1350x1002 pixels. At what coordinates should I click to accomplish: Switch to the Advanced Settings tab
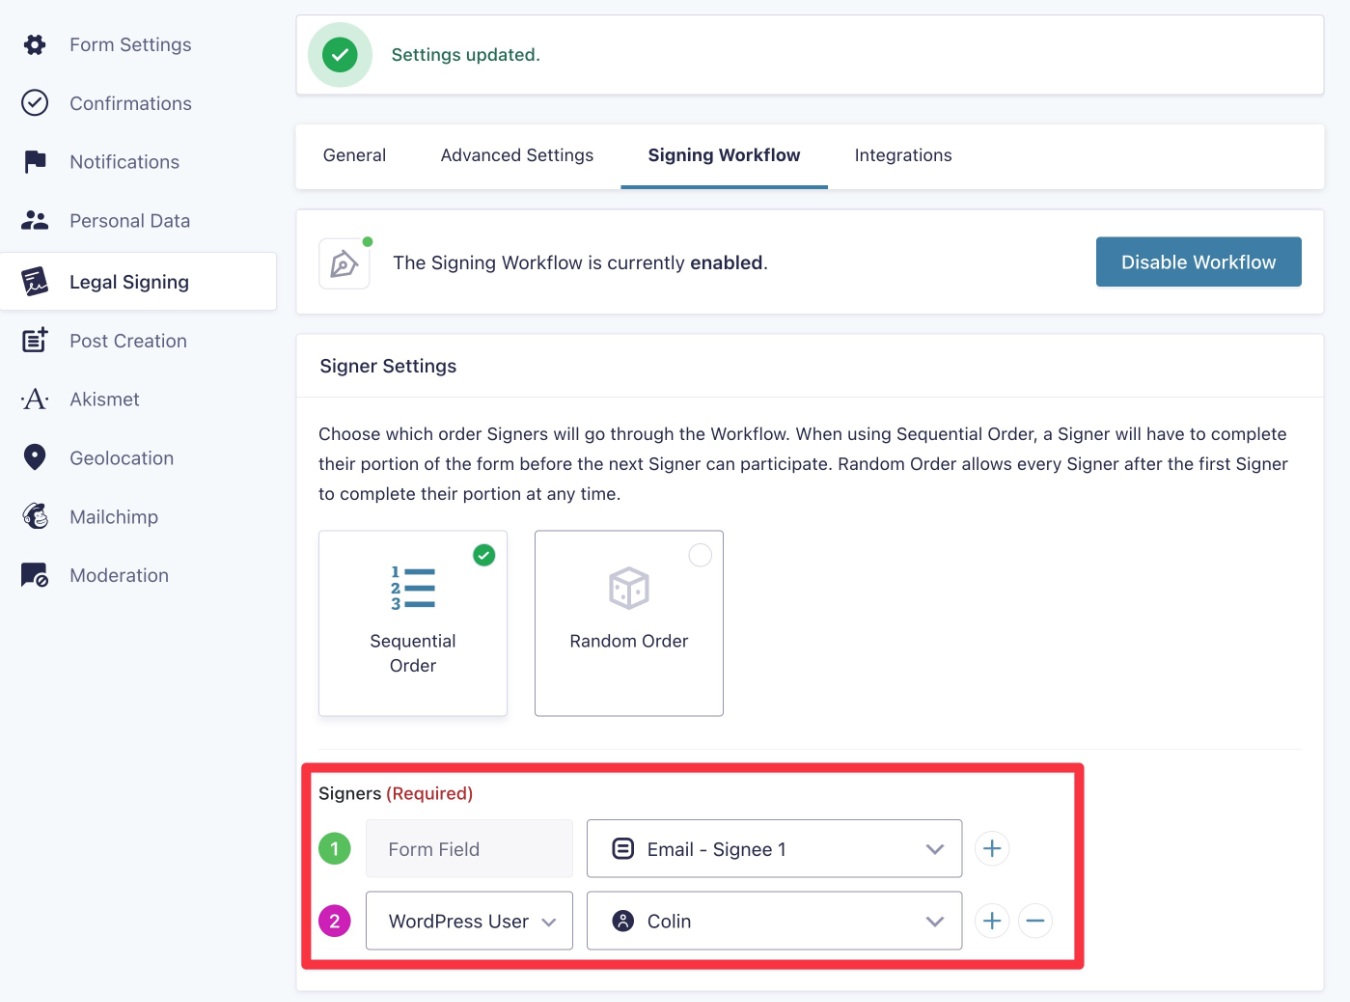(x=517, y=155)
